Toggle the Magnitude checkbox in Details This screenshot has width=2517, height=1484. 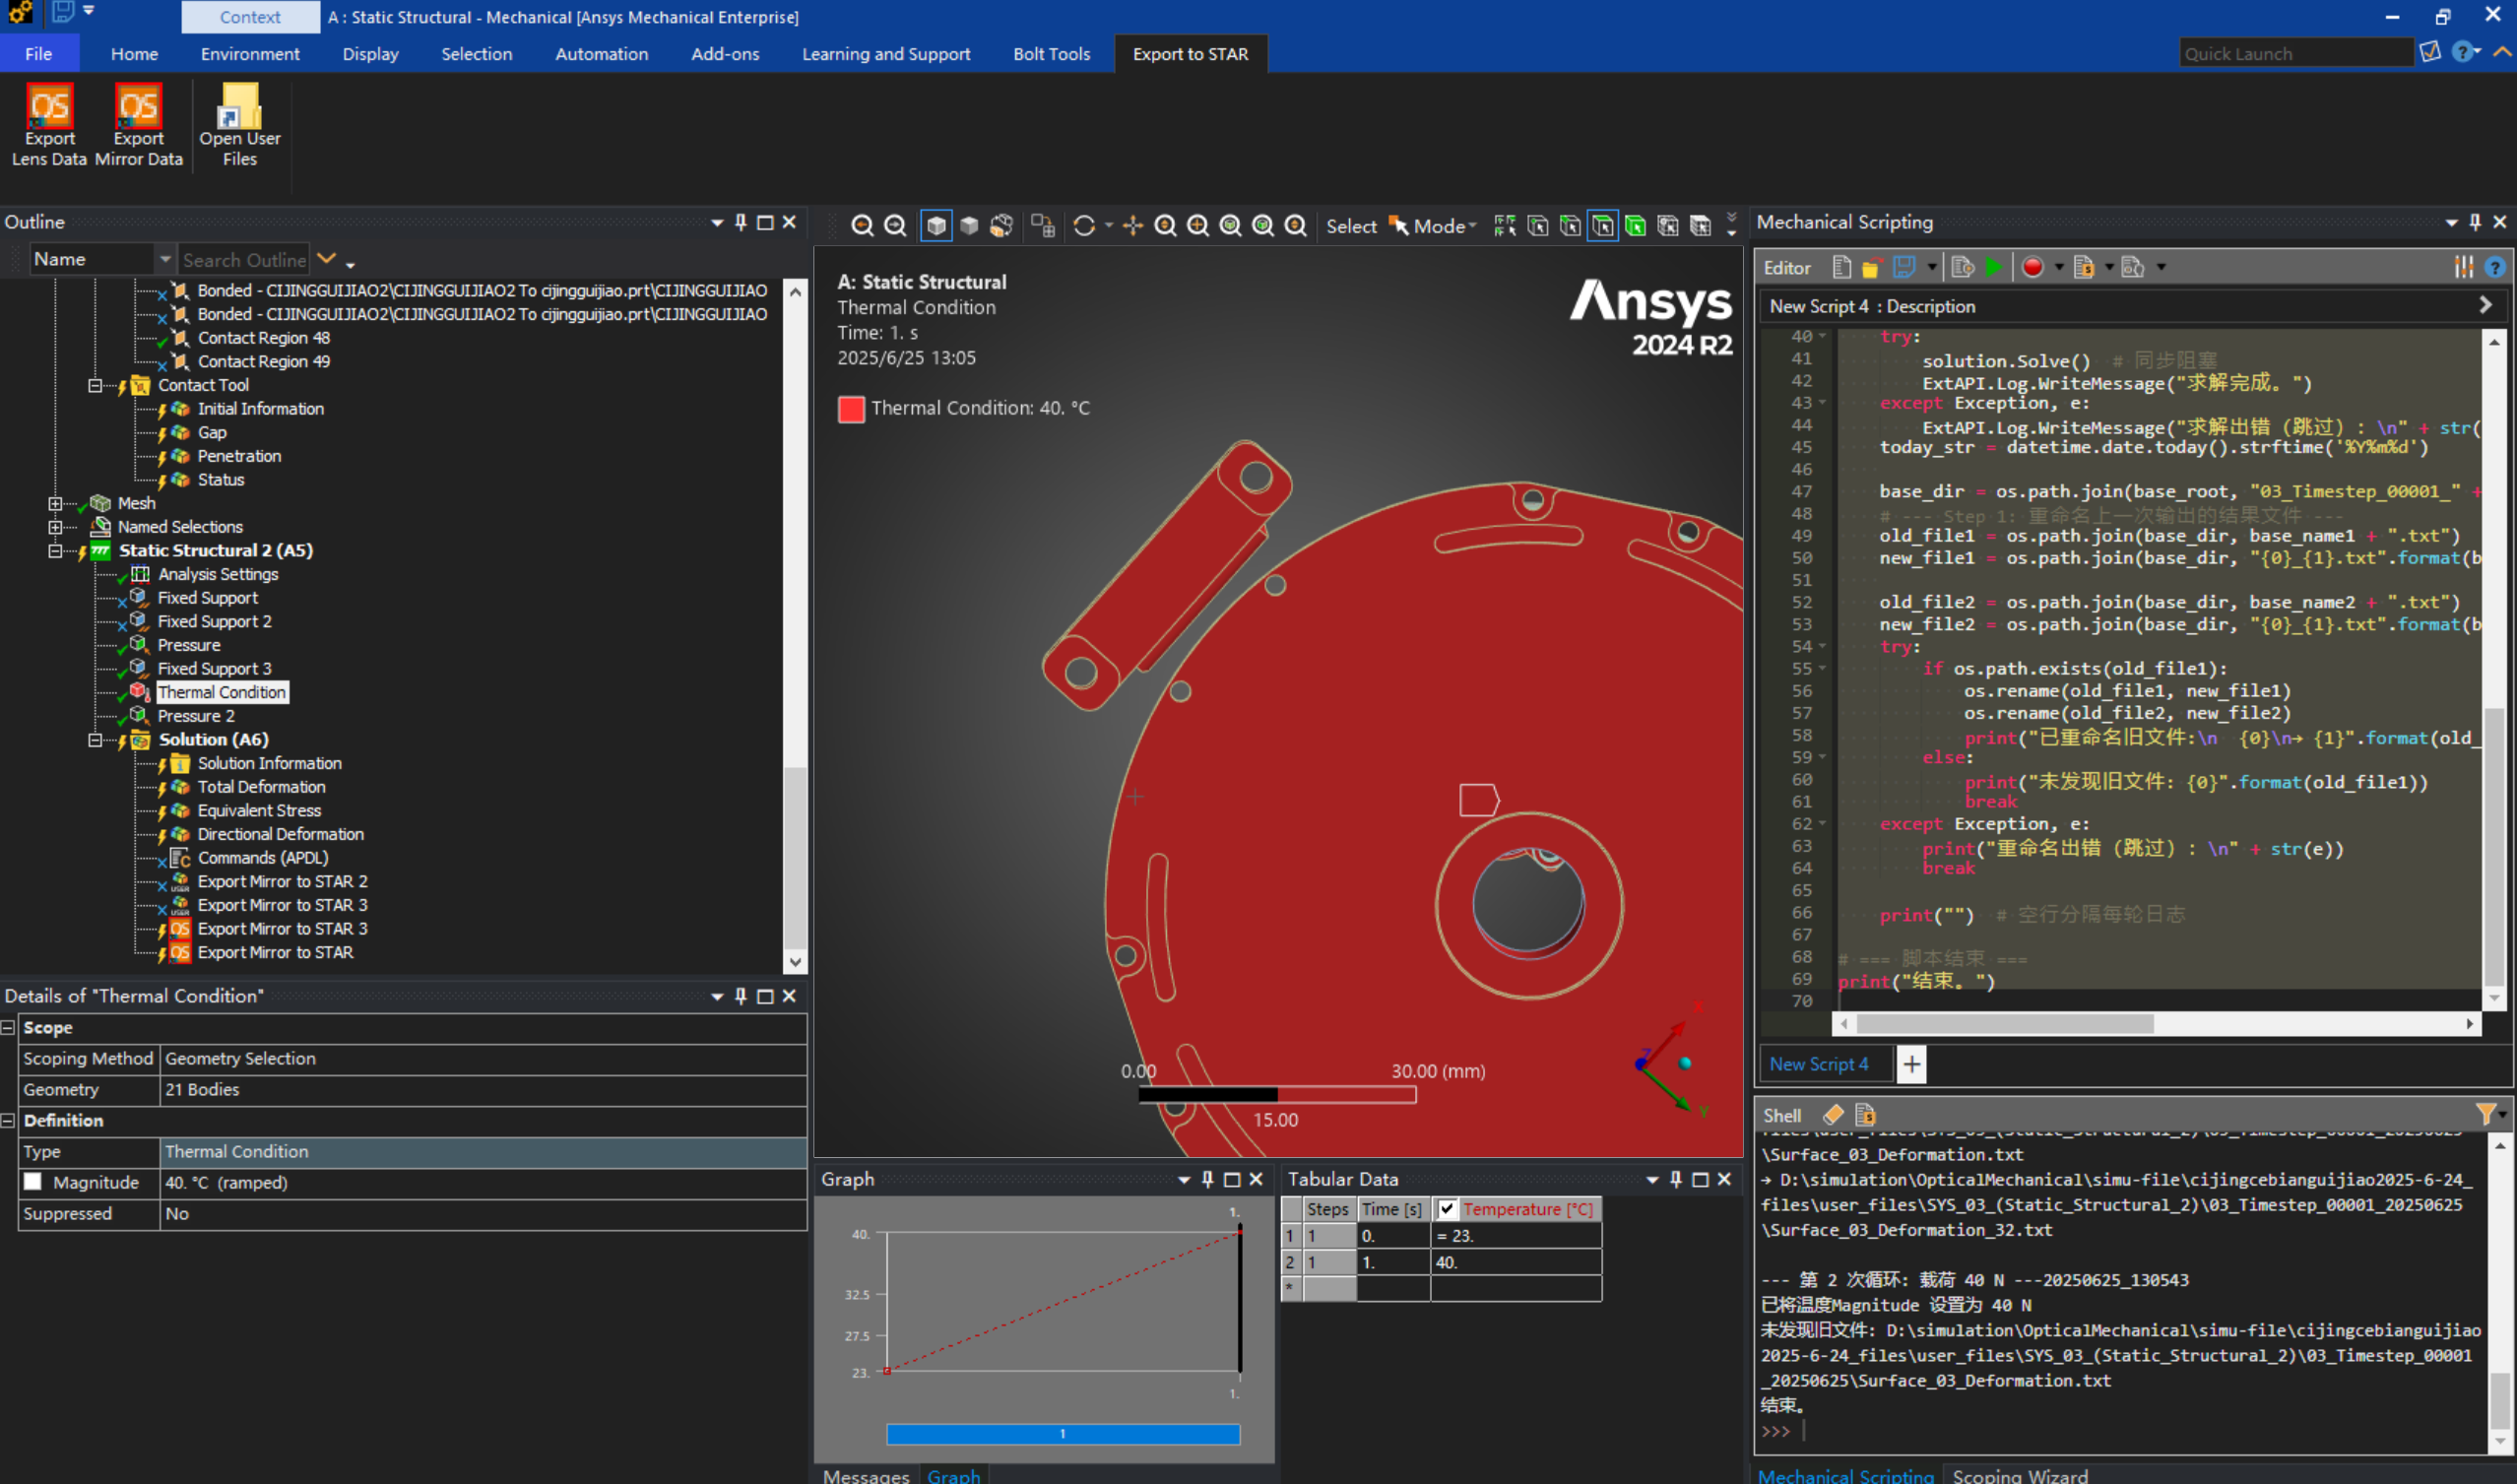point(33,1181)
